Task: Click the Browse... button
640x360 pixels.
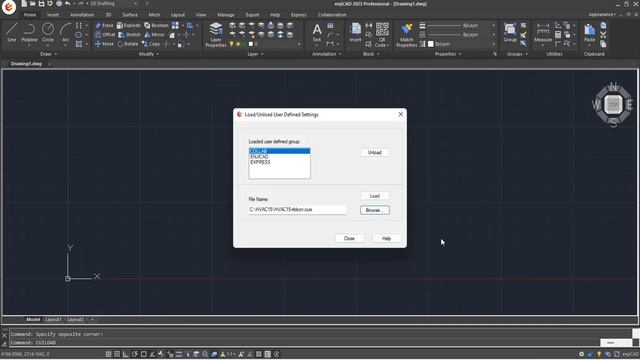Action: pyautogui.click(x=375, y=210)
